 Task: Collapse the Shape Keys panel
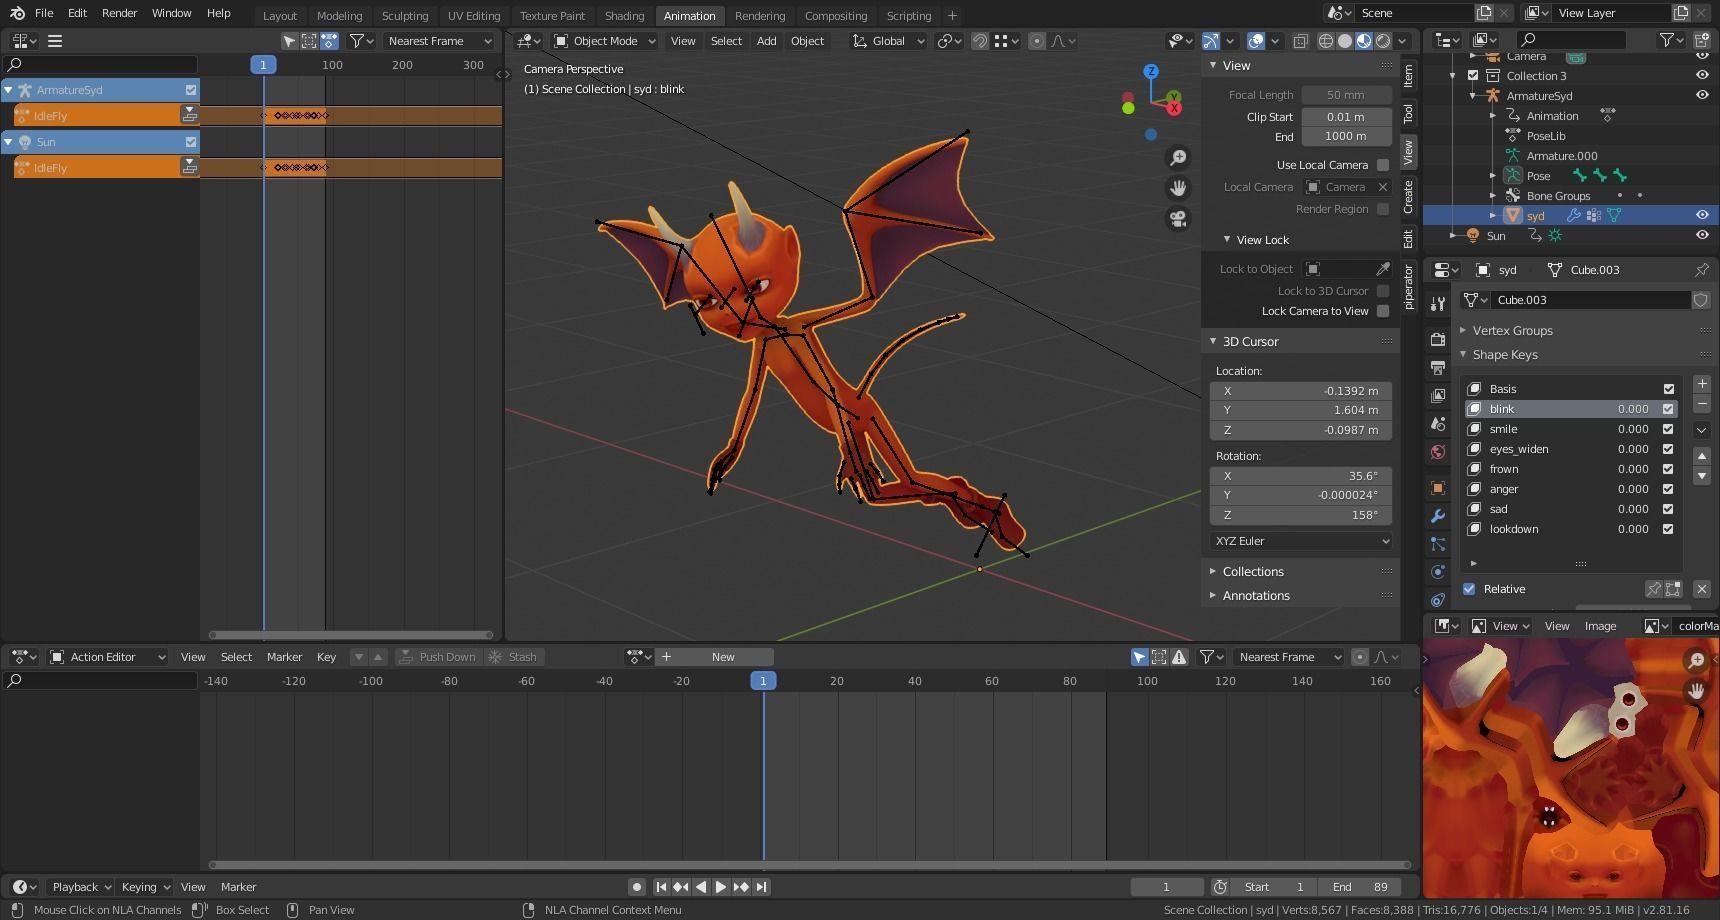pyautogui.click(x=1504, y=355)
